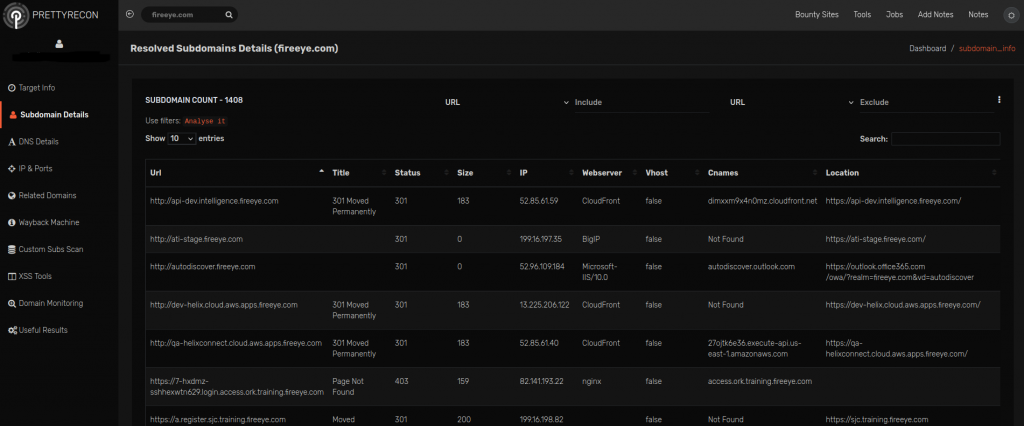Sort table by Status column
Viewport: 1024px width, 426px height.
tap(422, 173)
